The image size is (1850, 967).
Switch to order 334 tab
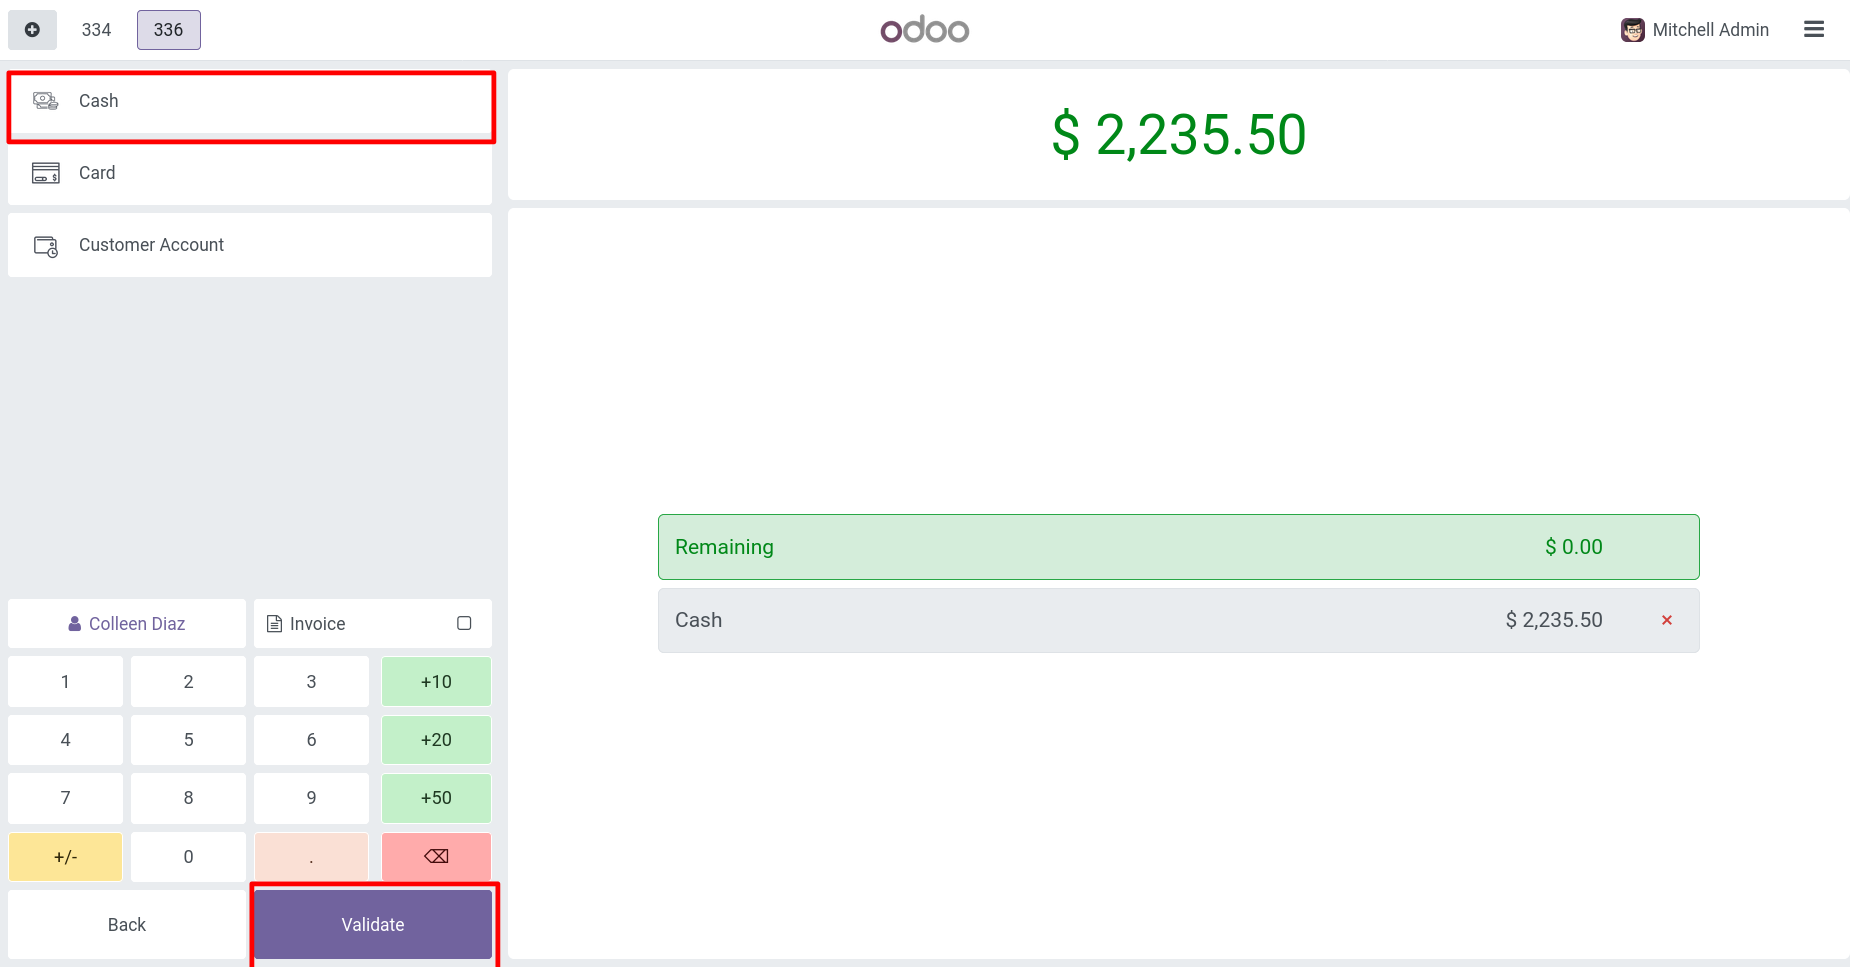[x=96, y=30]
